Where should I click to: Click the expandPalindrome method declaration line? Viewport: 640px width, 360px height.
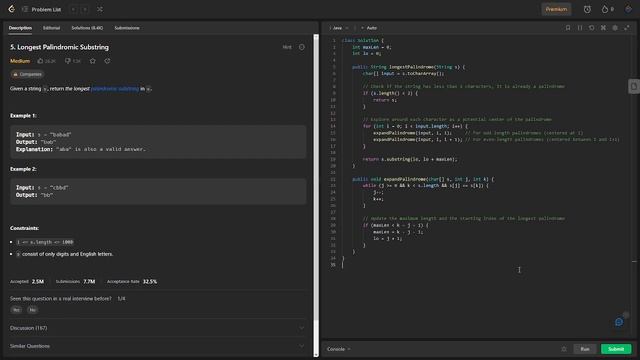pos(423,179)
